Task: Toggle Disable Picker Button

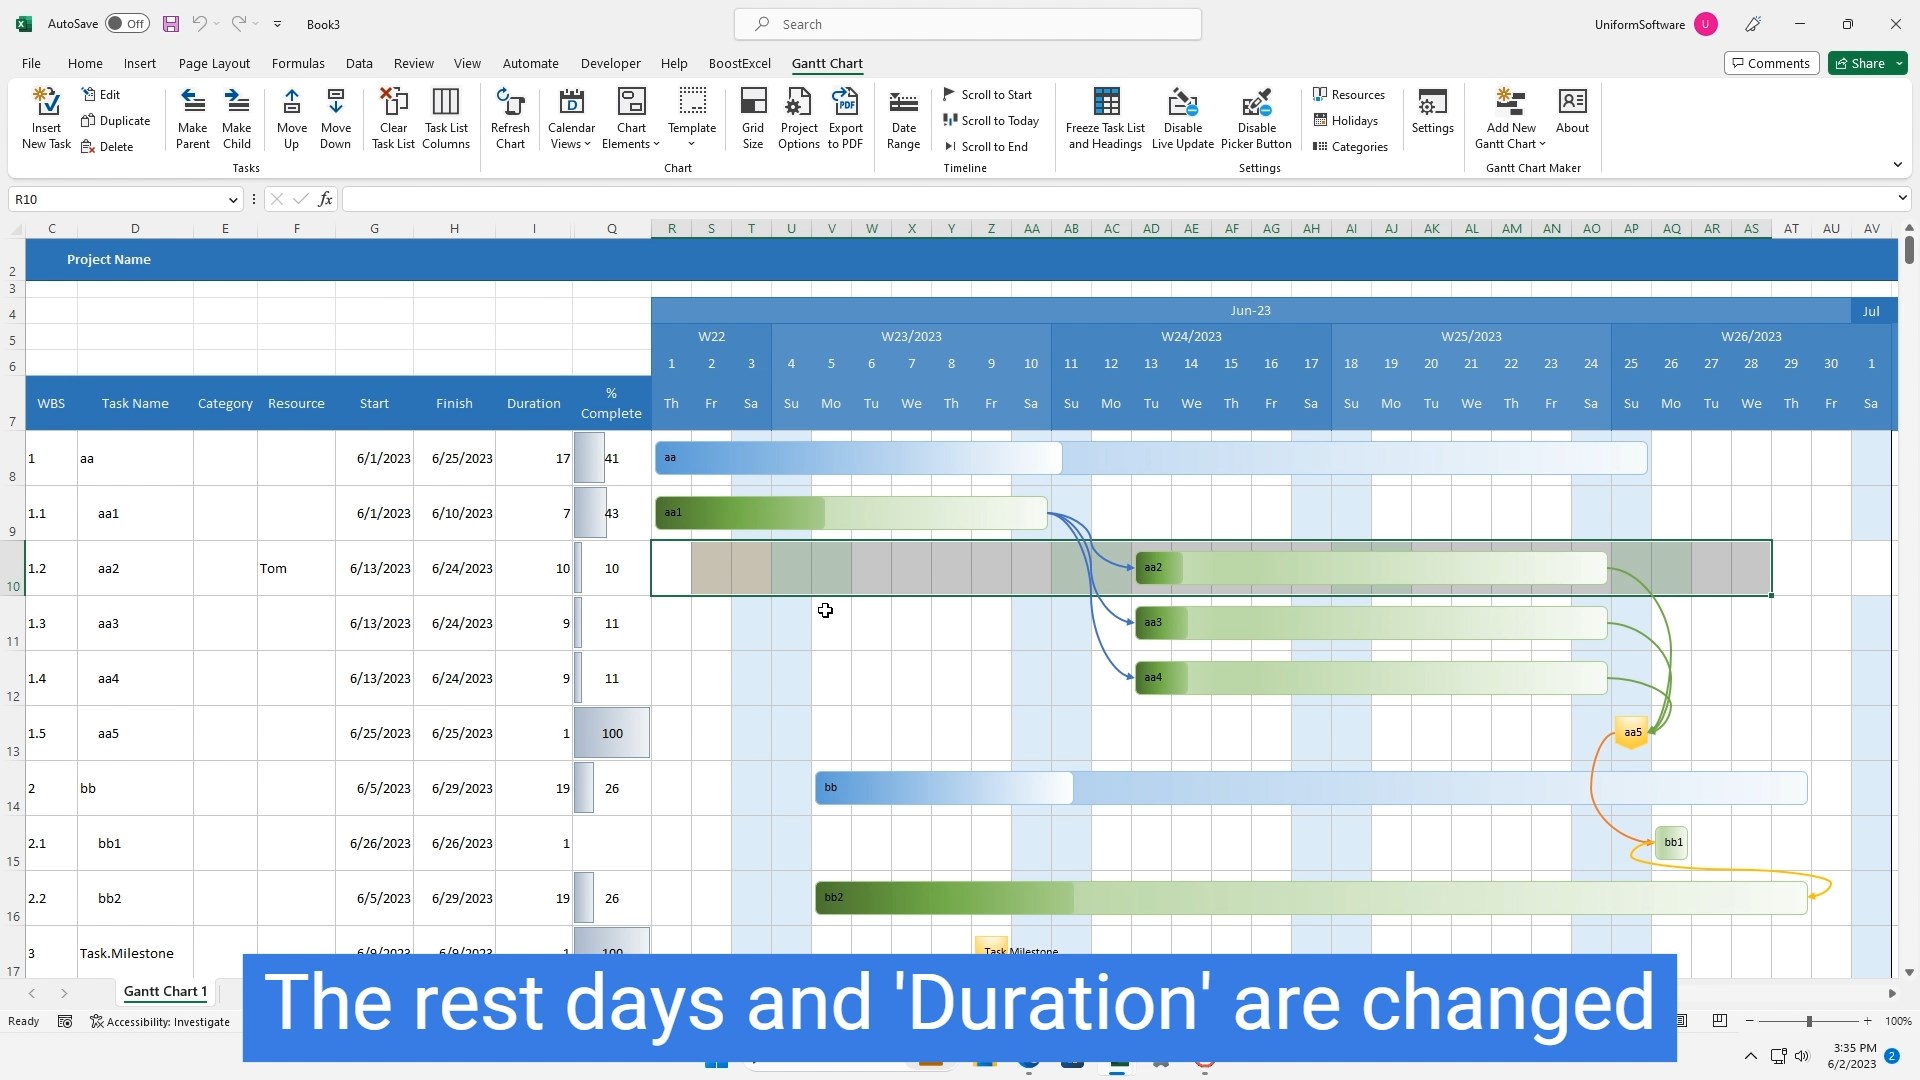Action: click(x=1256, y=103)
